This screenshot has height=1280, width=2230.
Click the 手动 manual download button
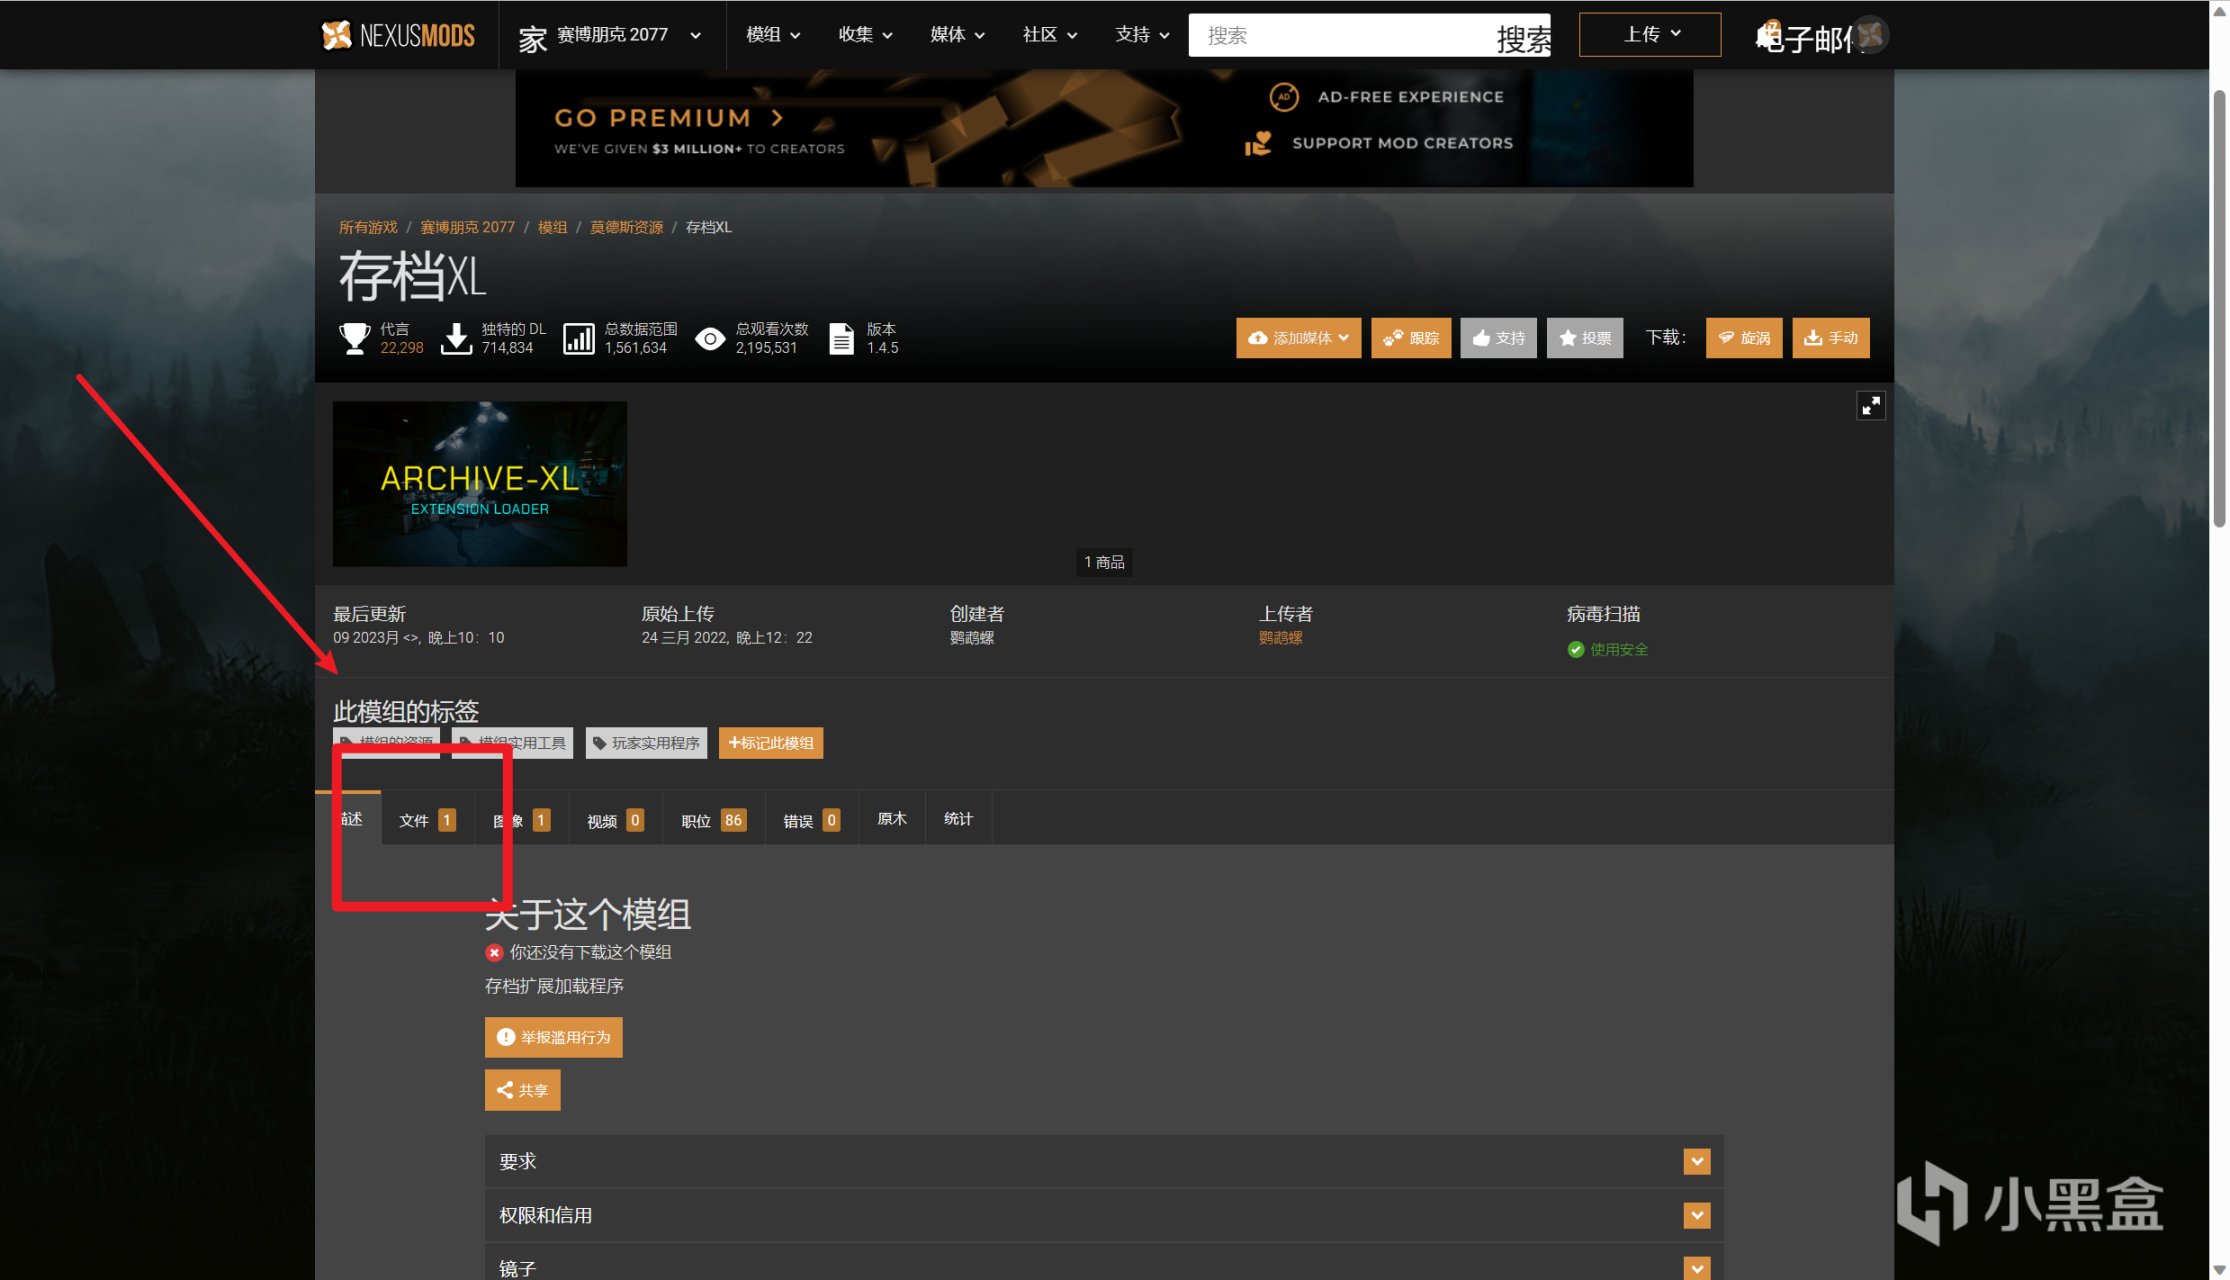point(1831,338)
